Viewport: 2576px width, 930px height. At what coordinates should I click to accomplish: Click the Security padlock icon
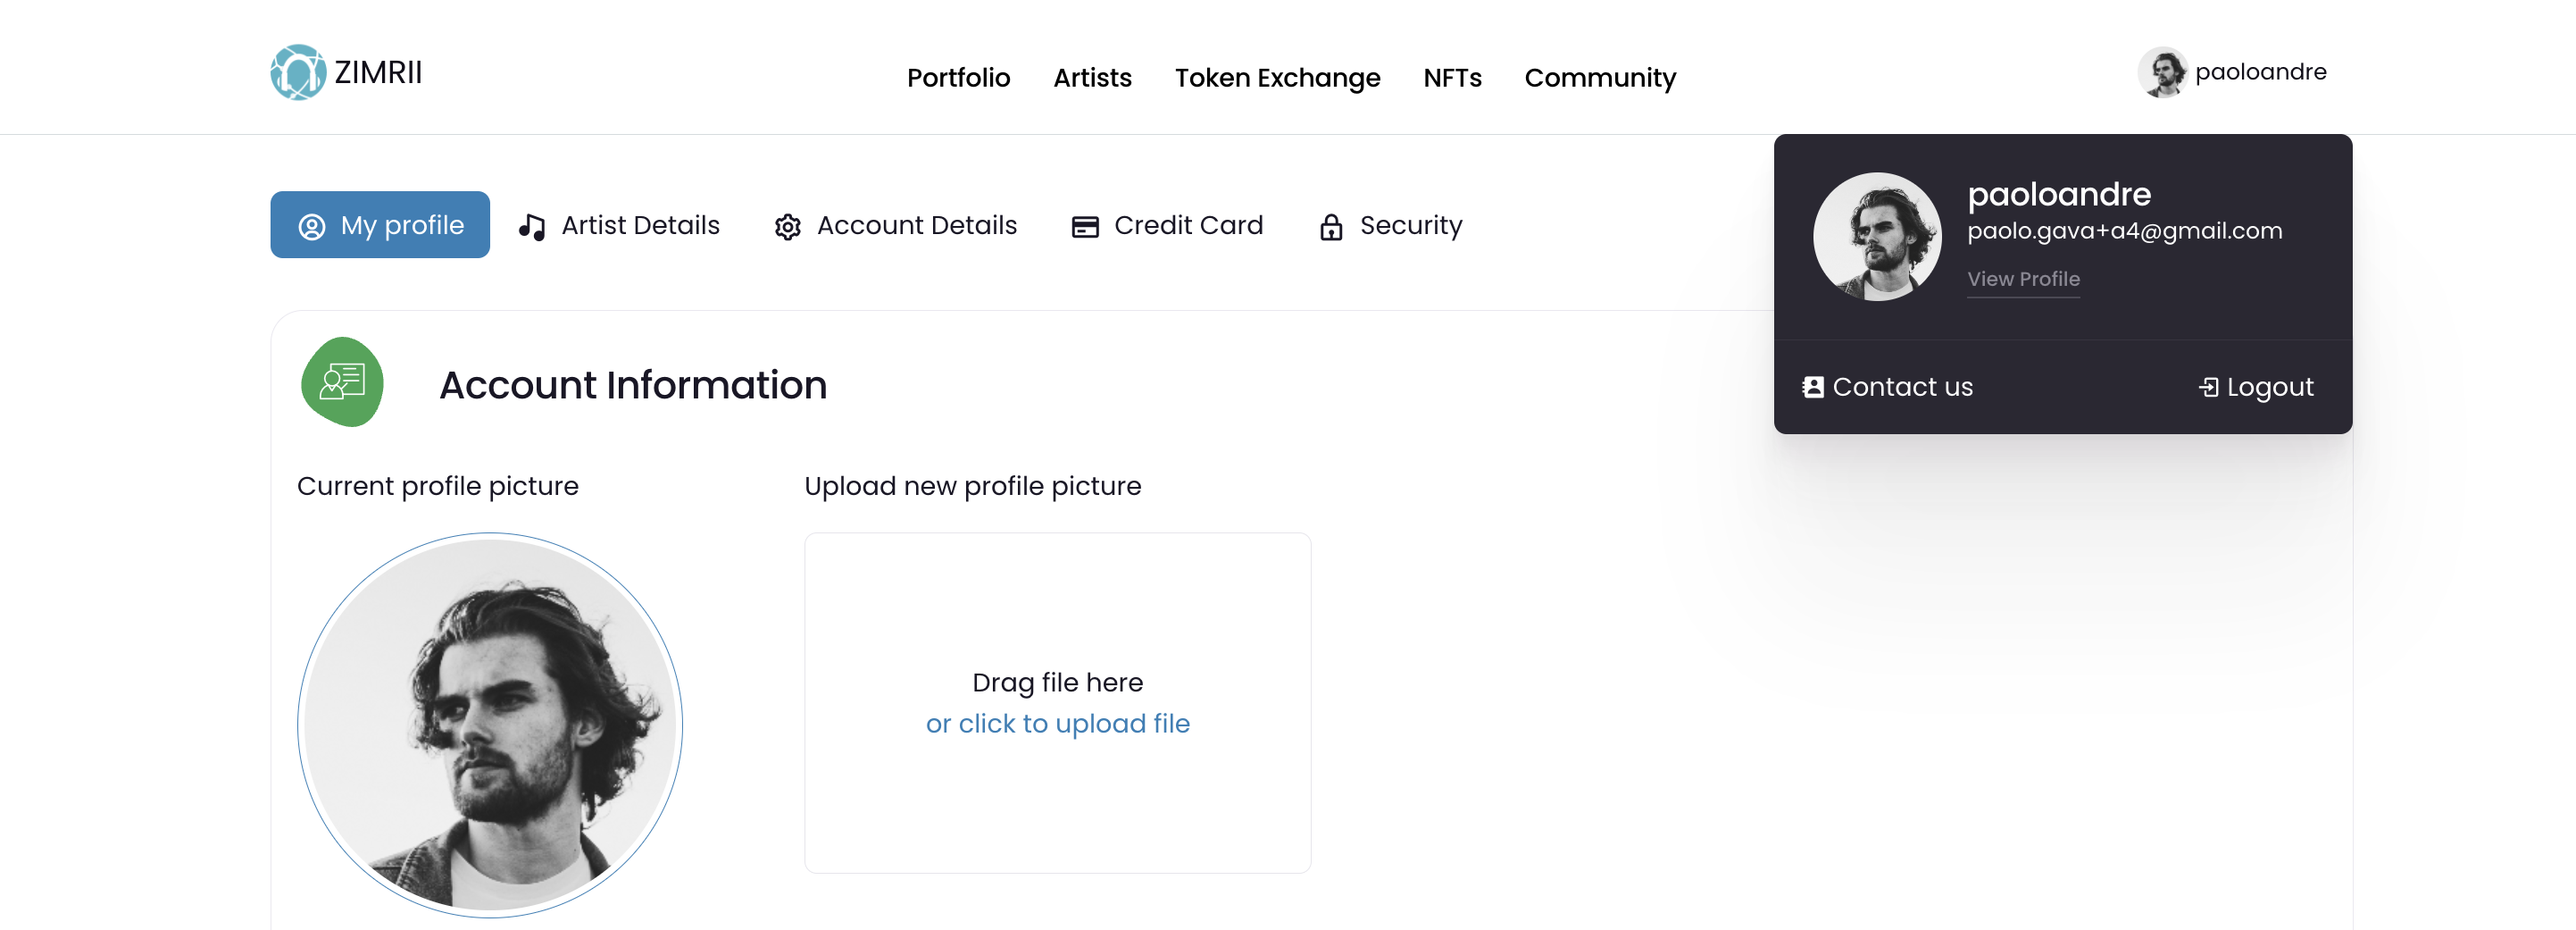click(1331, 227)
